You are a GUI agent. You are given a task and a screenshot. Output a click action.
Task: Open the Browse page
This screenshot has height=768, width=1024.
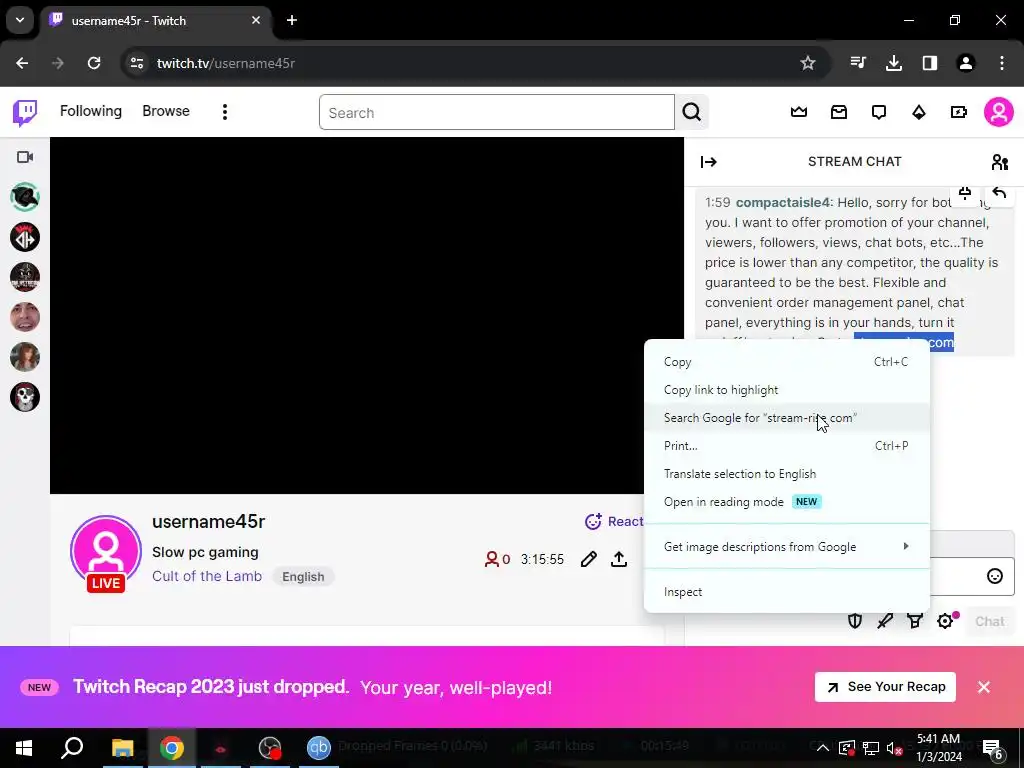(x=166, y=111)
